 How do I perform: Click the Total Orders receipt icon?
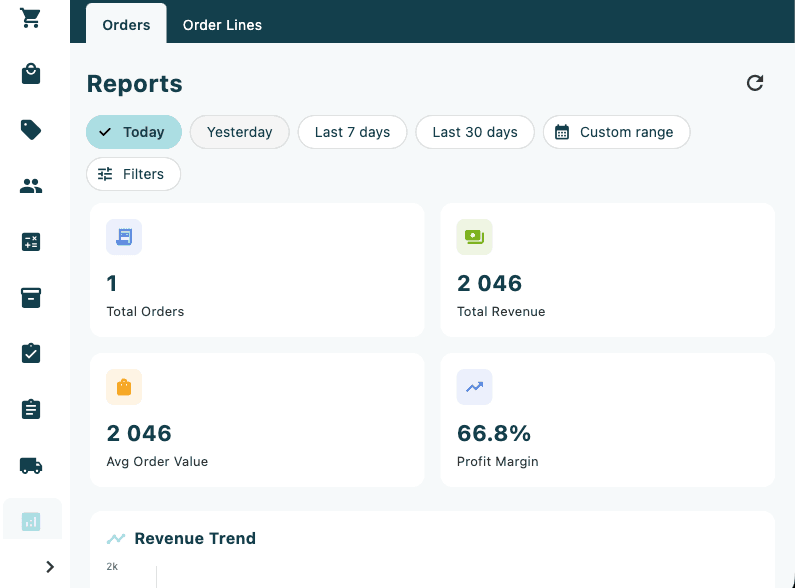pos(124,237)
